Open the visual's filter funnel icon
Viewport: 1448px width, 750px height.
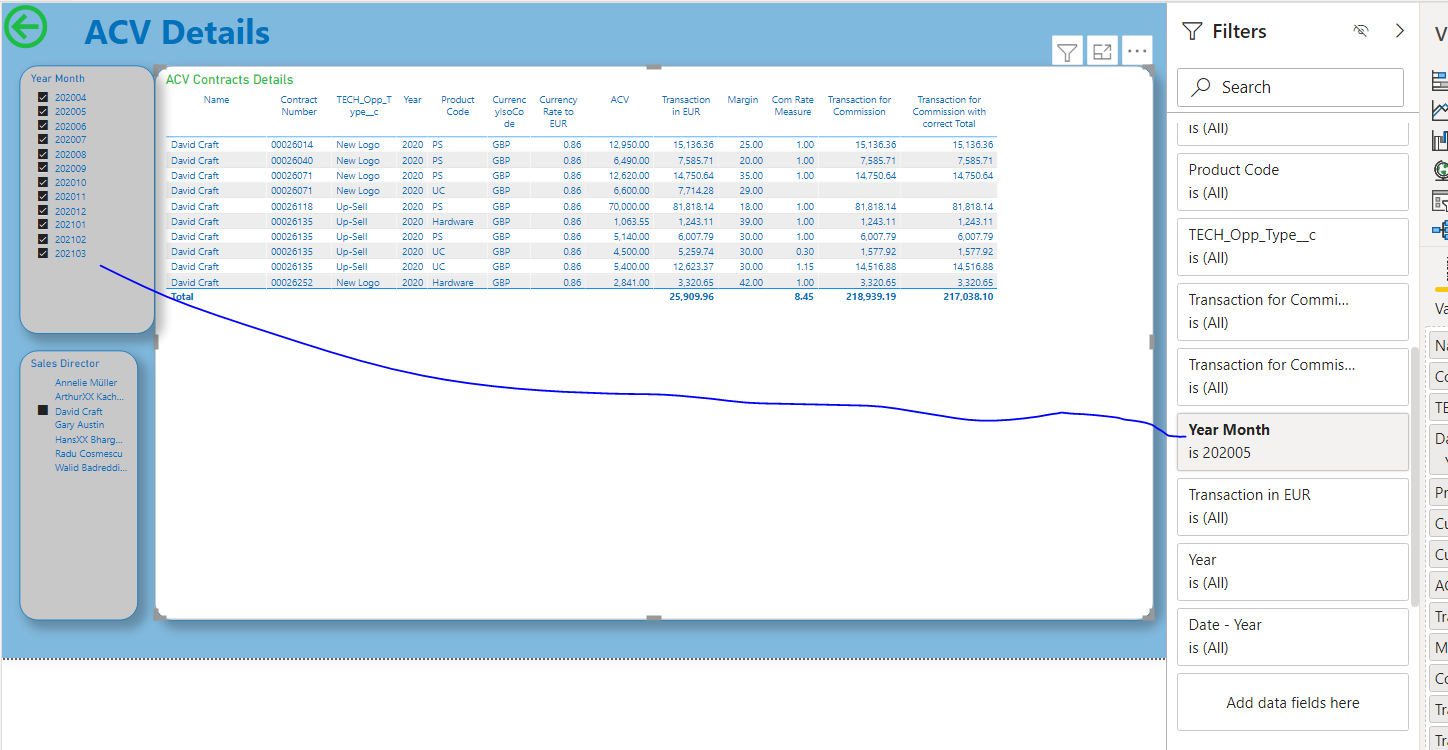(x=1068, y=52)
